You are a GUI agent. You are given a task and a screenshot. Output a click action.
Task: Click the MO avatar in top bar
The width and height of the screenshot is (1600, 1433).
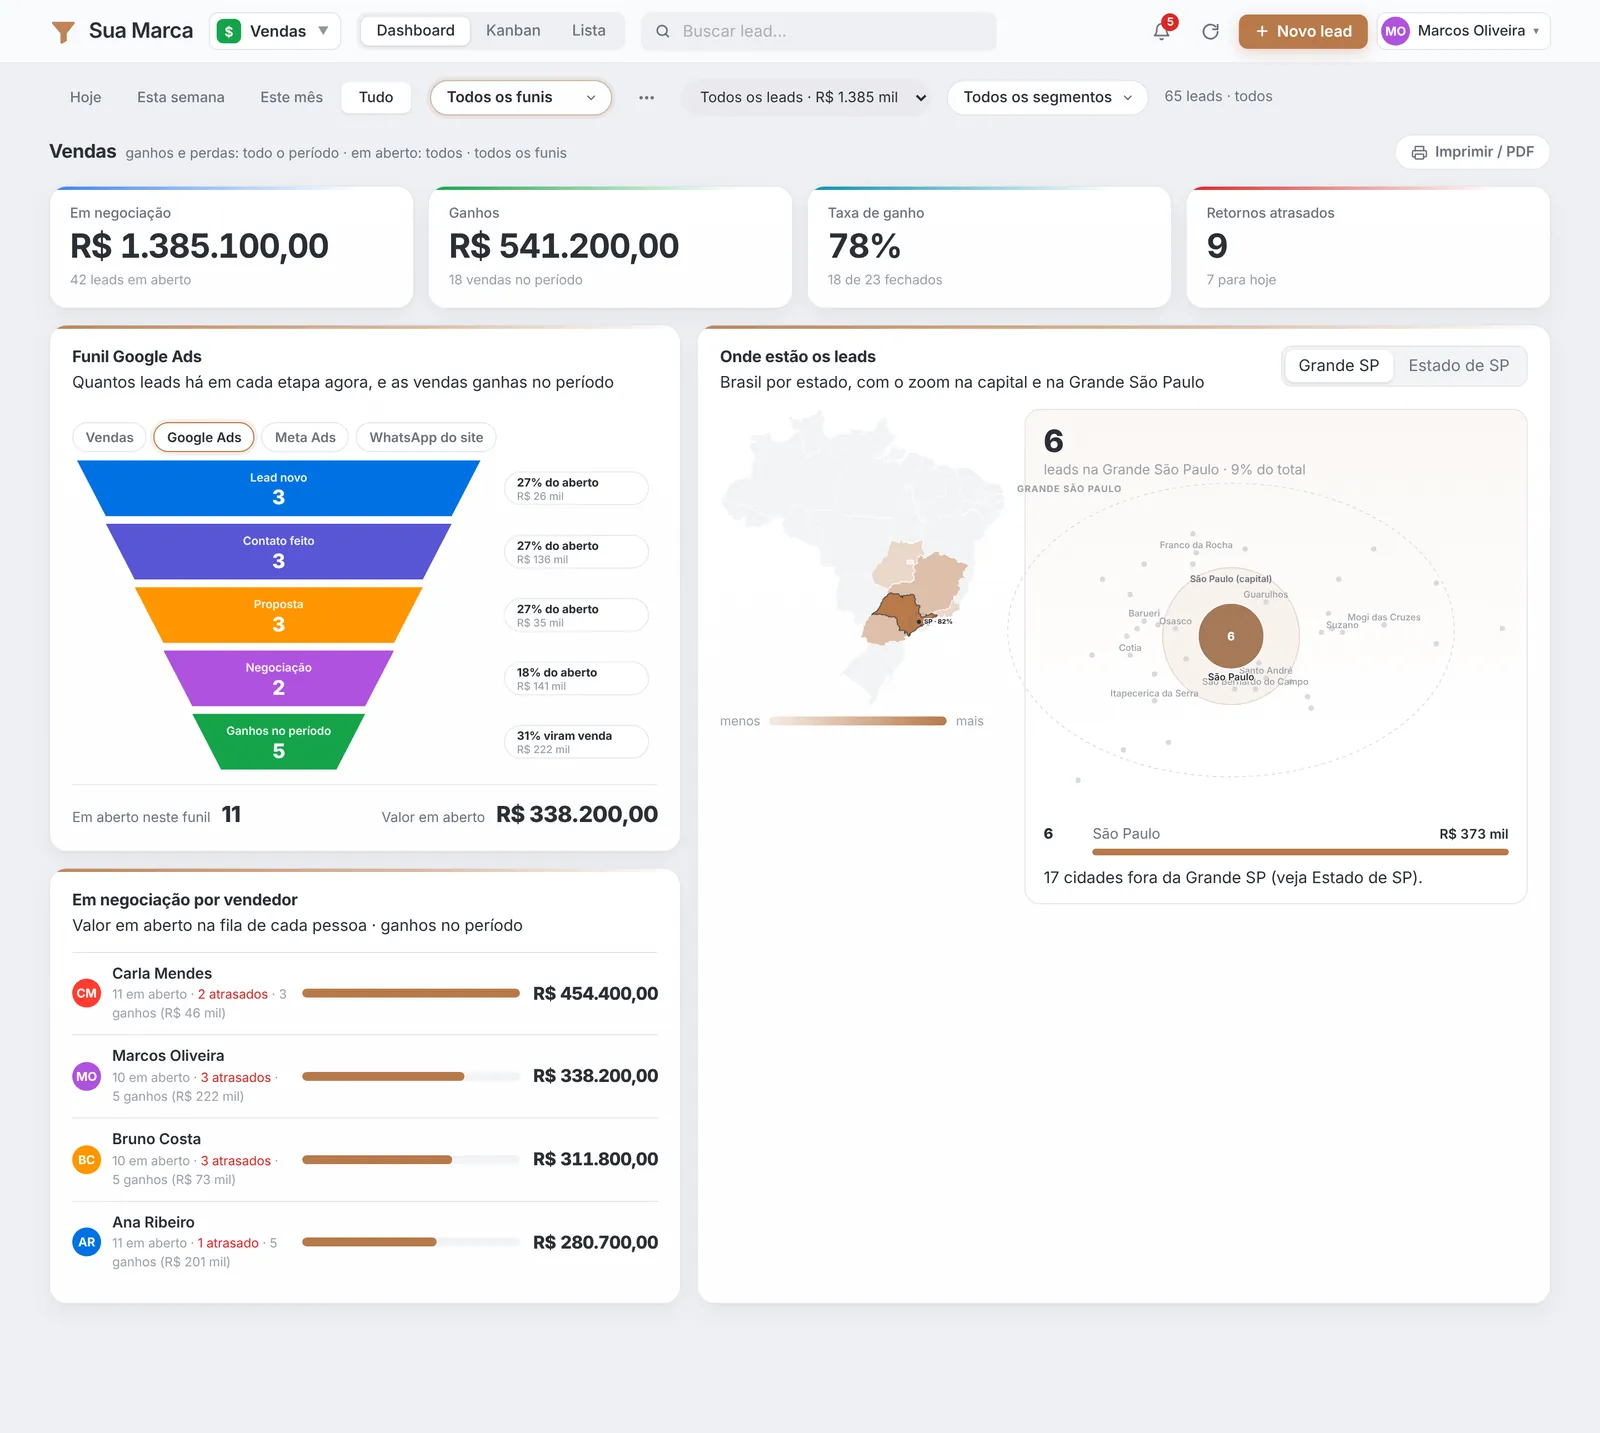click(x=1395, y=31)
